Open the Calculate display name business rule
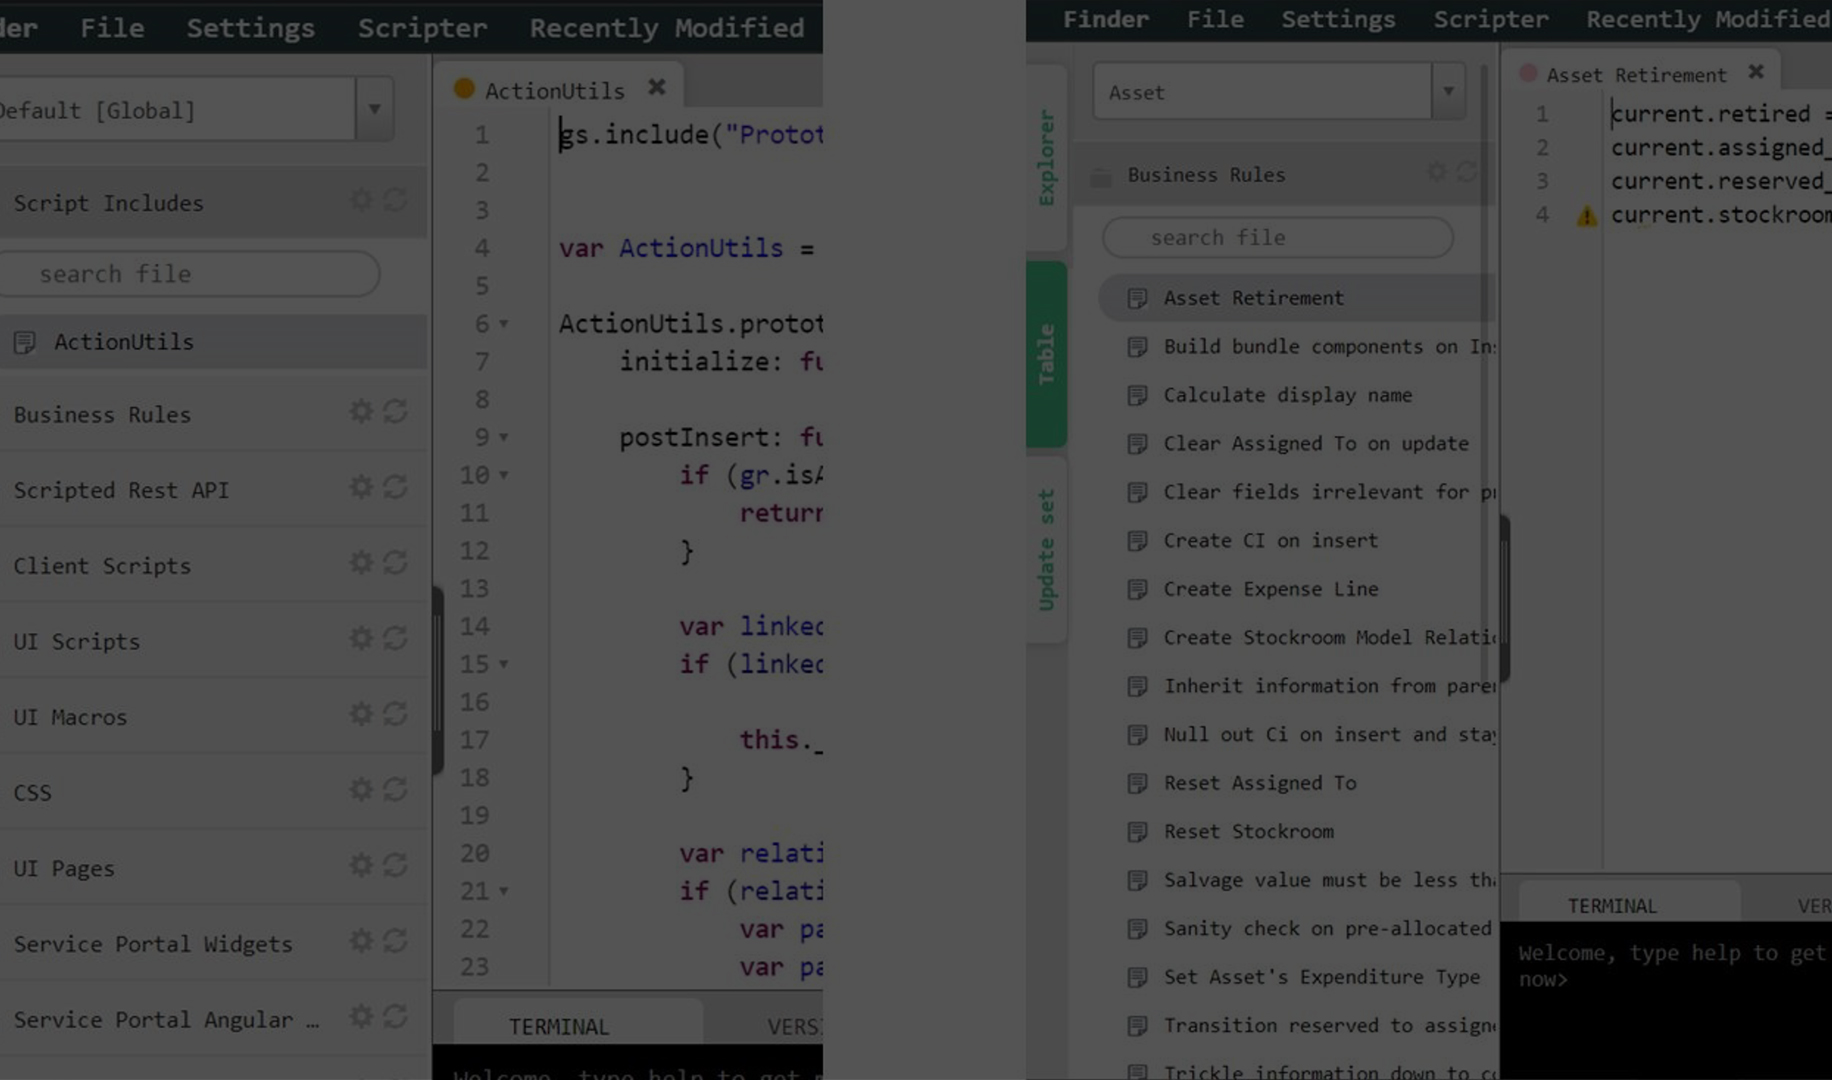 (1287, 395)
